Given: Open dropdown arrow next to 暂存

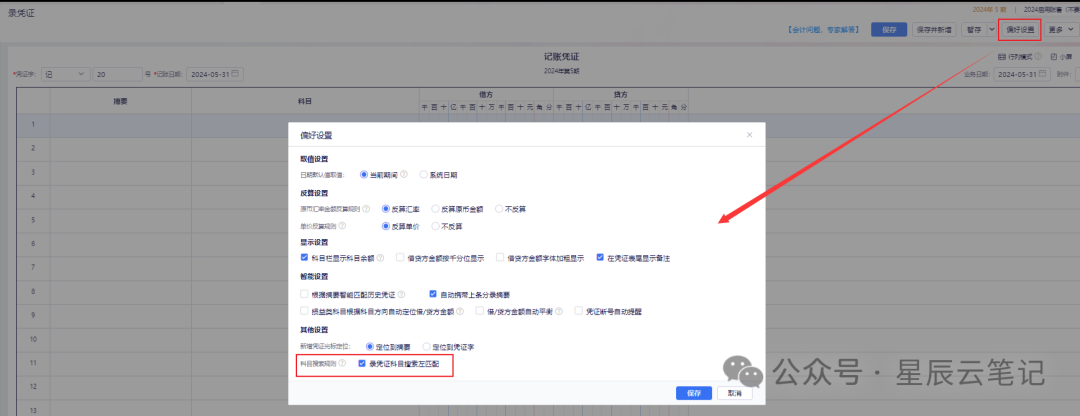Looking at the screenshot, I should (991, 30).
